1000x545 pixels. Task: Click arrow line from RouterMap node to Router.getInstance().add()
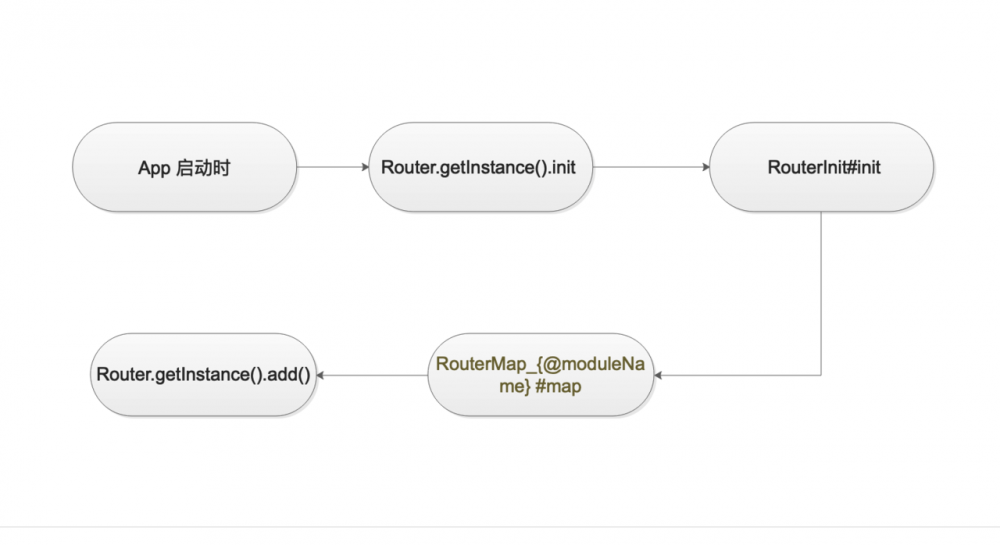[x=372, y=375]
